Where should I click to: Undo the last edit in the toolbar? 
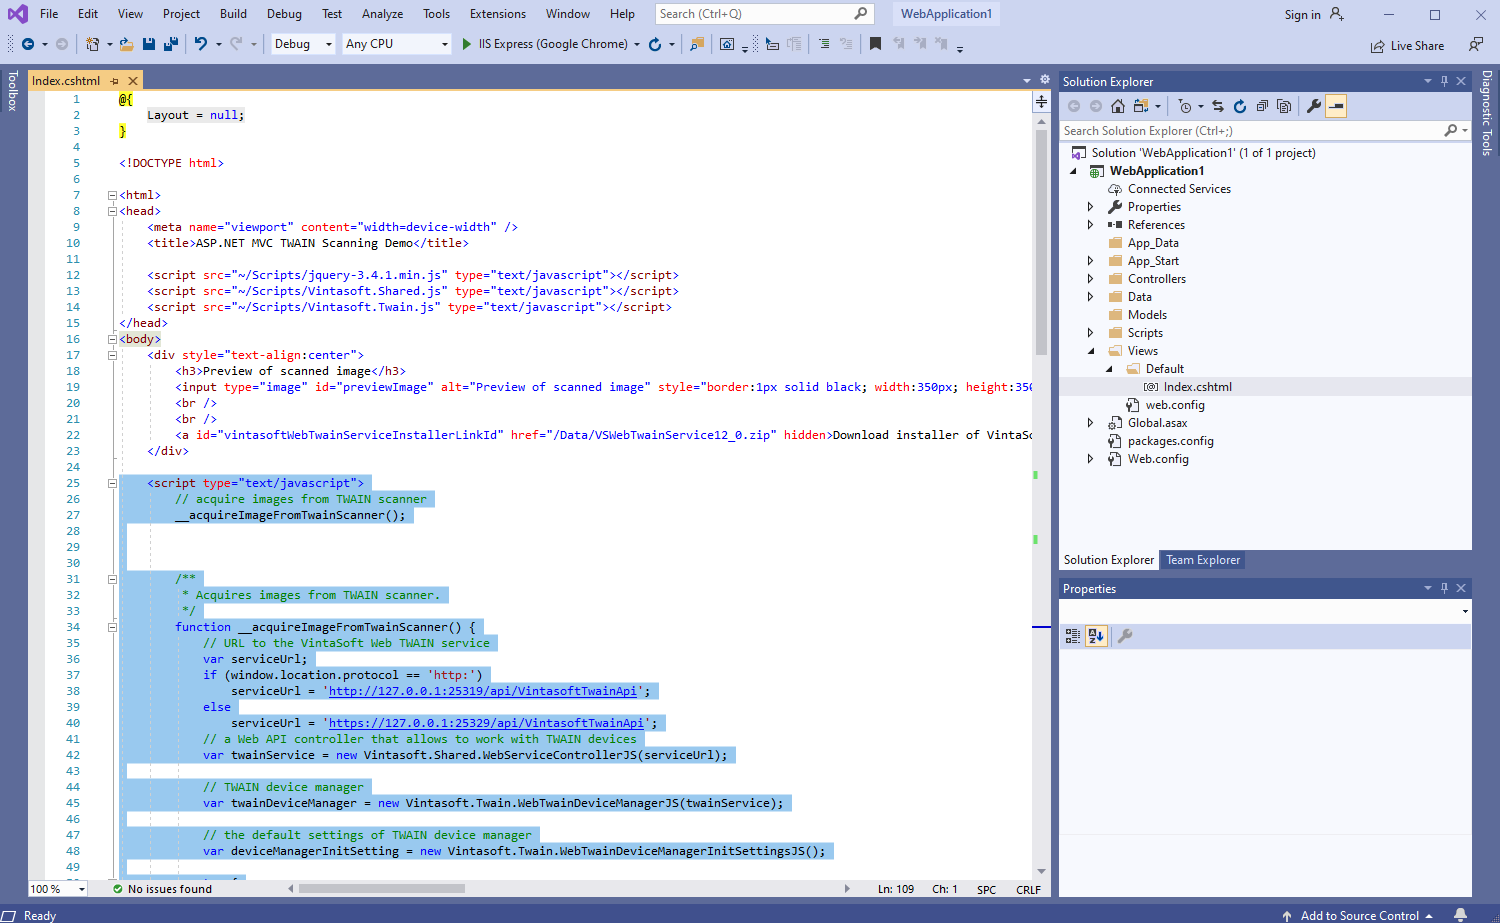[x=201, y=44]
